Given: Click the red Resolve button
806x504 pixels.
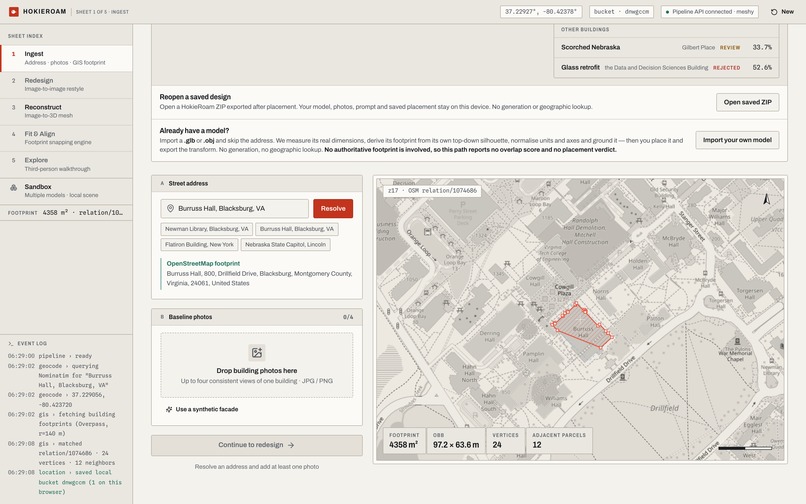Looking at the screenshot, I should pyautogui.click(x=333, y=208).
